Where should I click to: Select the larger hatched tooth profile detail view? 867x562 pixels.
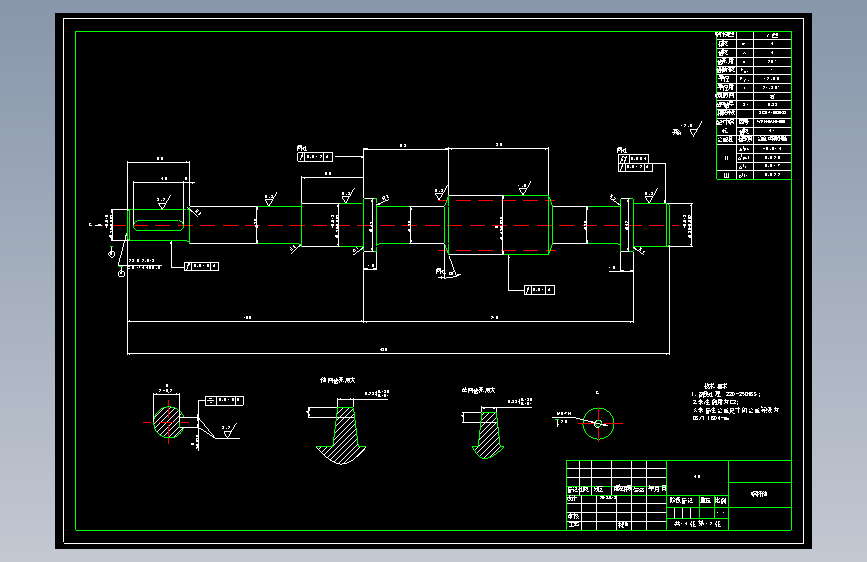pyautogui.click(x=341, y=435)
